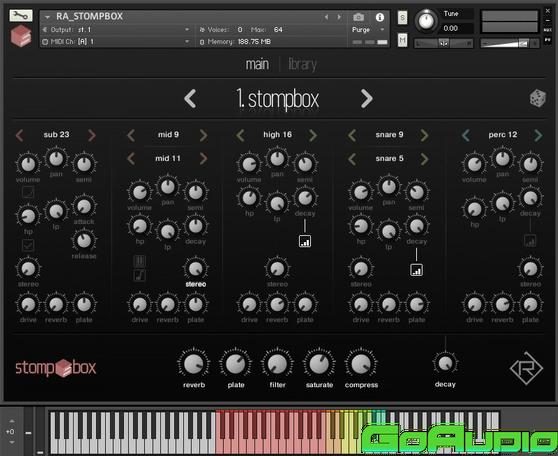Viewport: 558px width, 456px height.
Task: Select next mid 9 sample arrow
Action: 203,135
